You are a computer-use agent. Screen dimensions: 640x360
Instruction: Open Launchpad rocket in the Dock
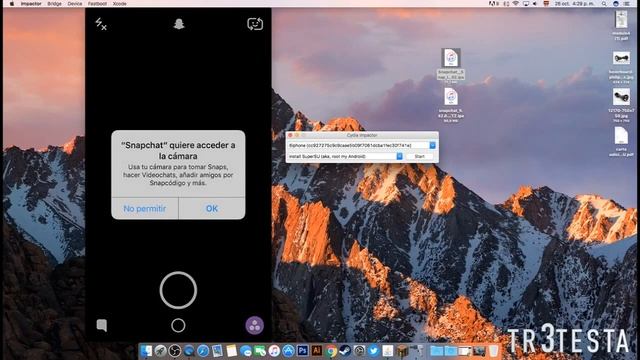coord(160,351)
